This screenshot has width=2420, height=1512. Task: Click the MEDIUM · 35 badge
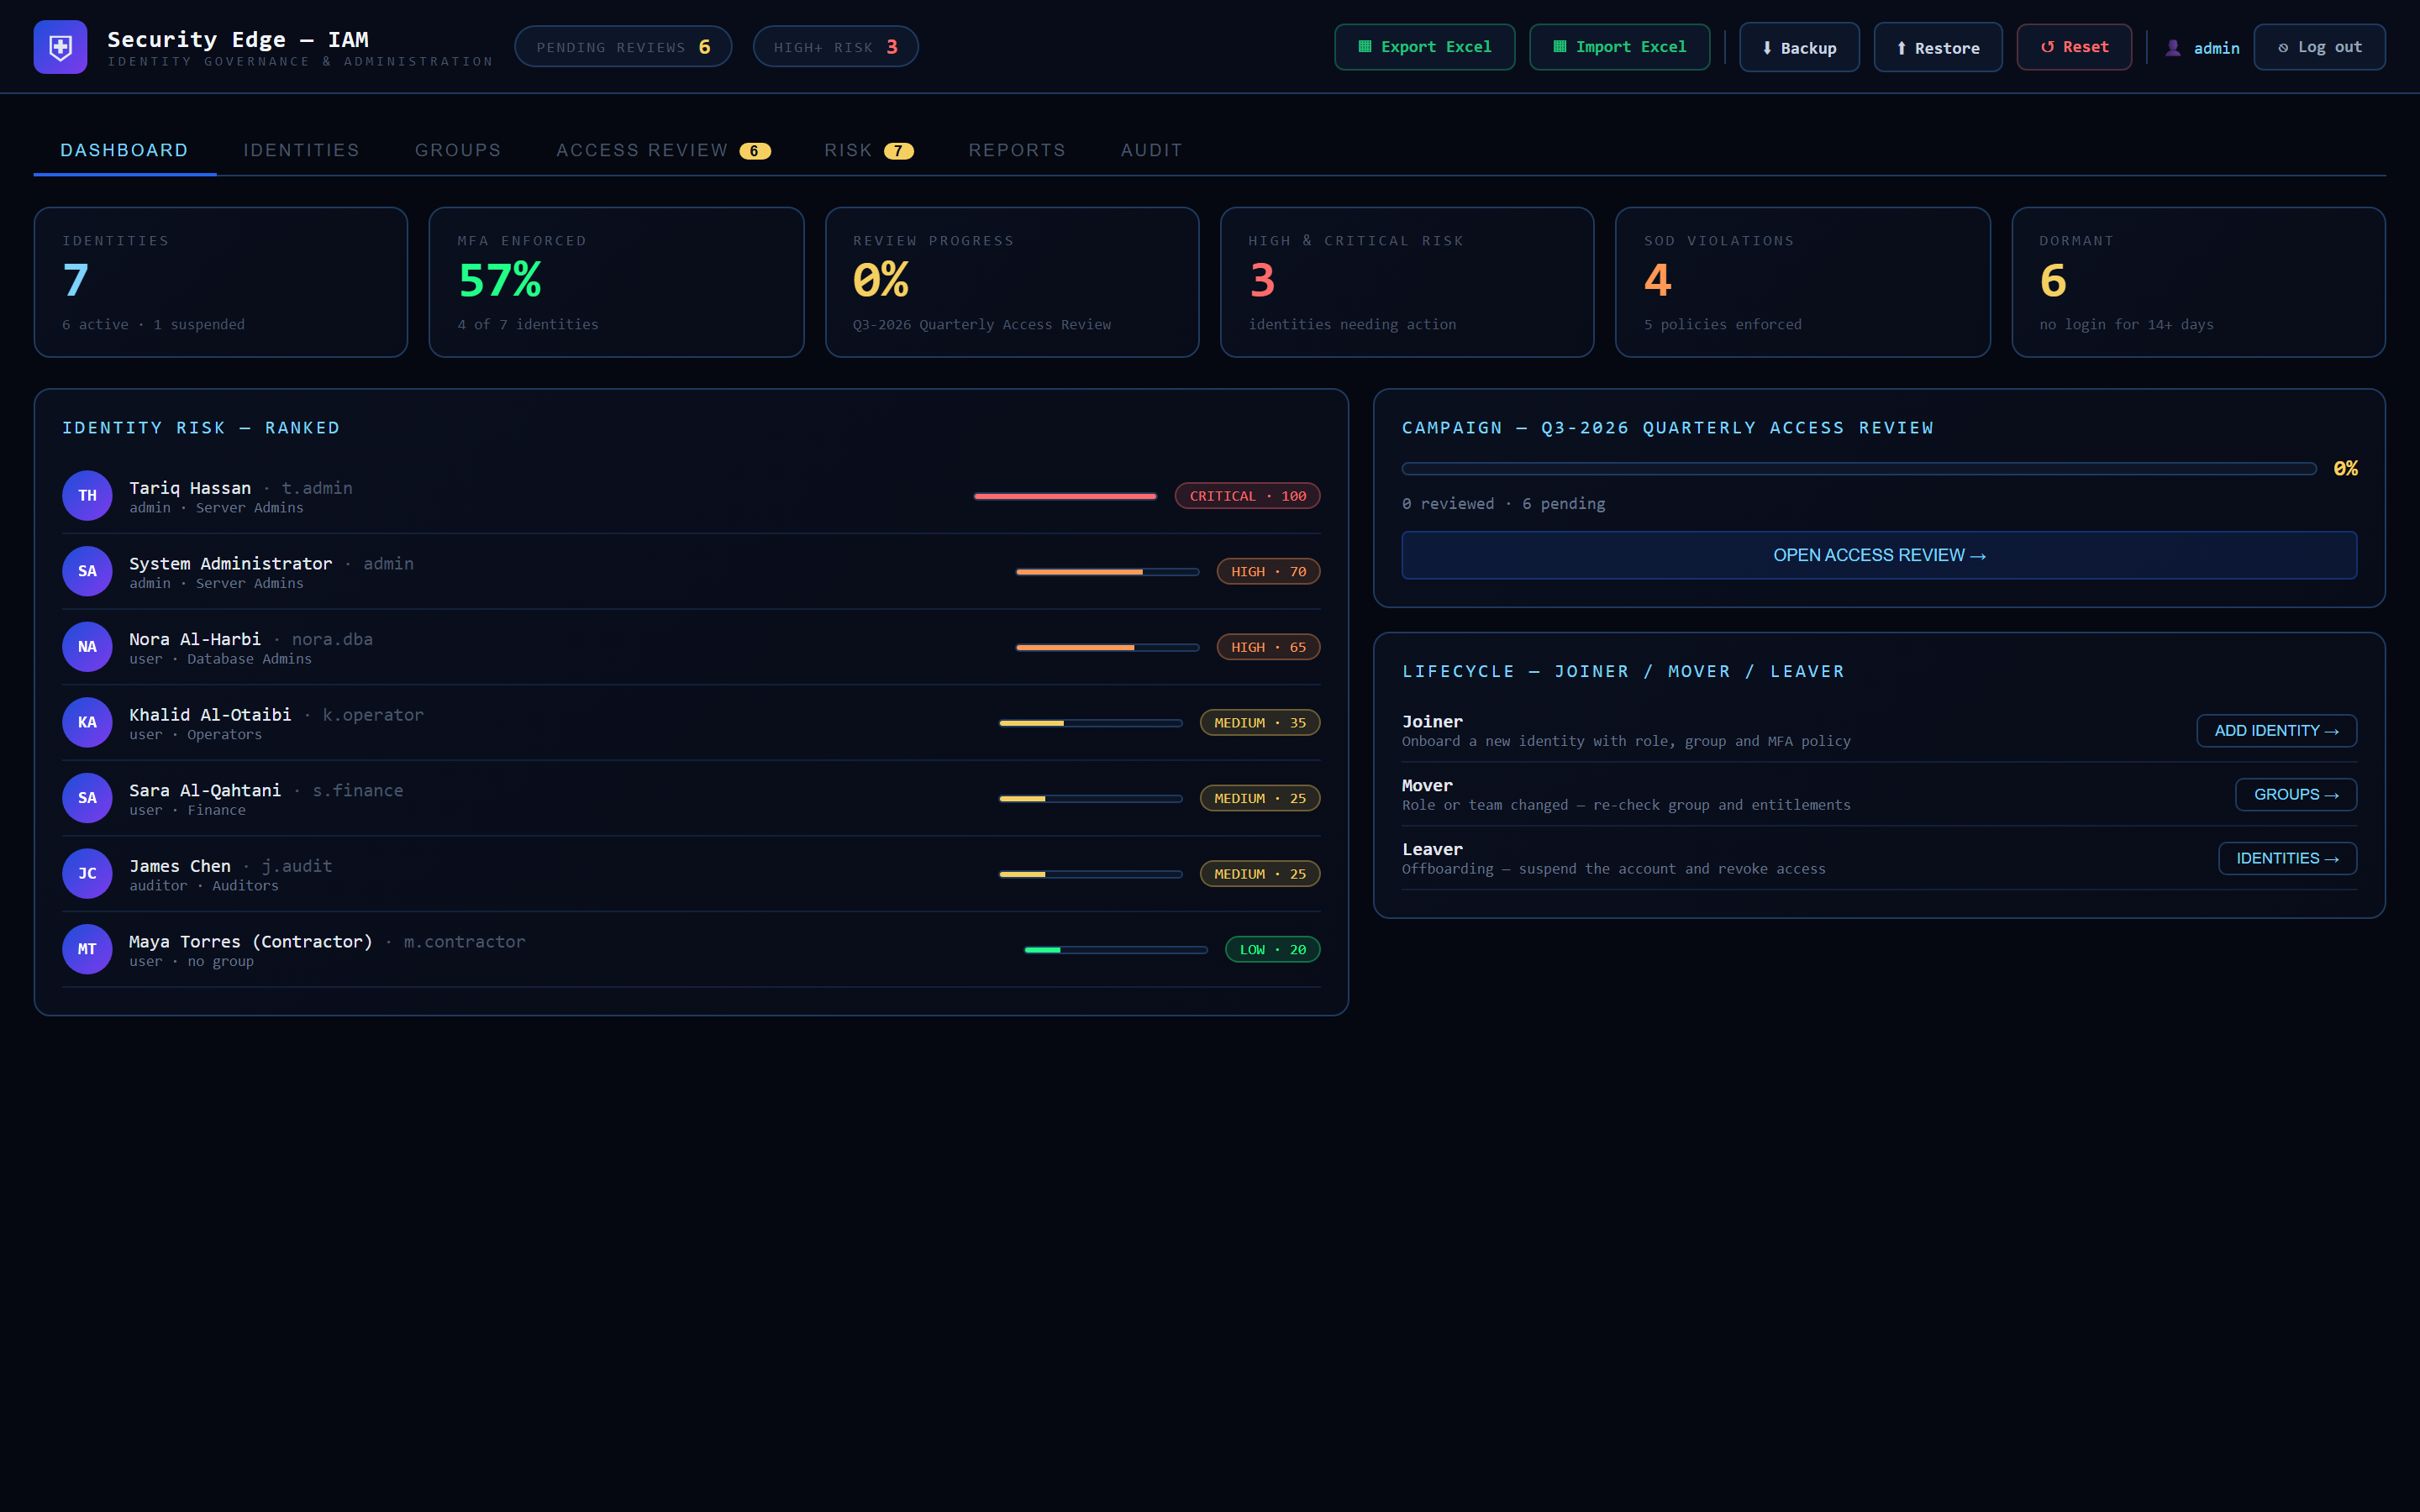1260,723
